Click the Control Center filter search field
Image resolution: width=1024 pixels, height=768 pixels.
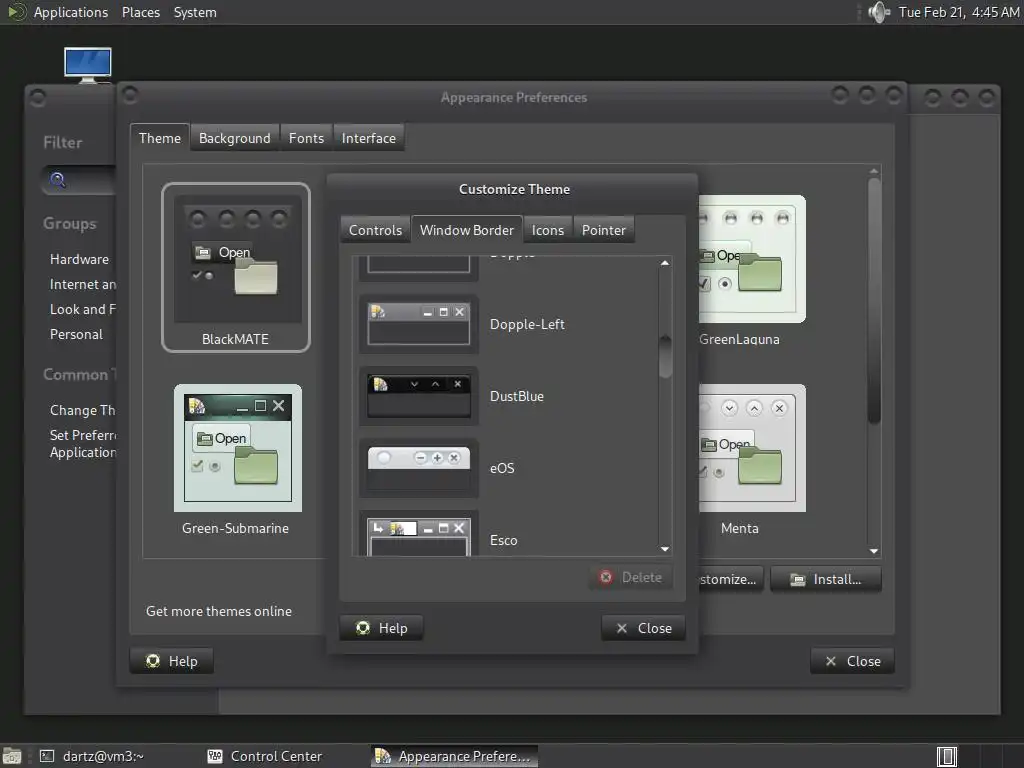click(80, 180)
